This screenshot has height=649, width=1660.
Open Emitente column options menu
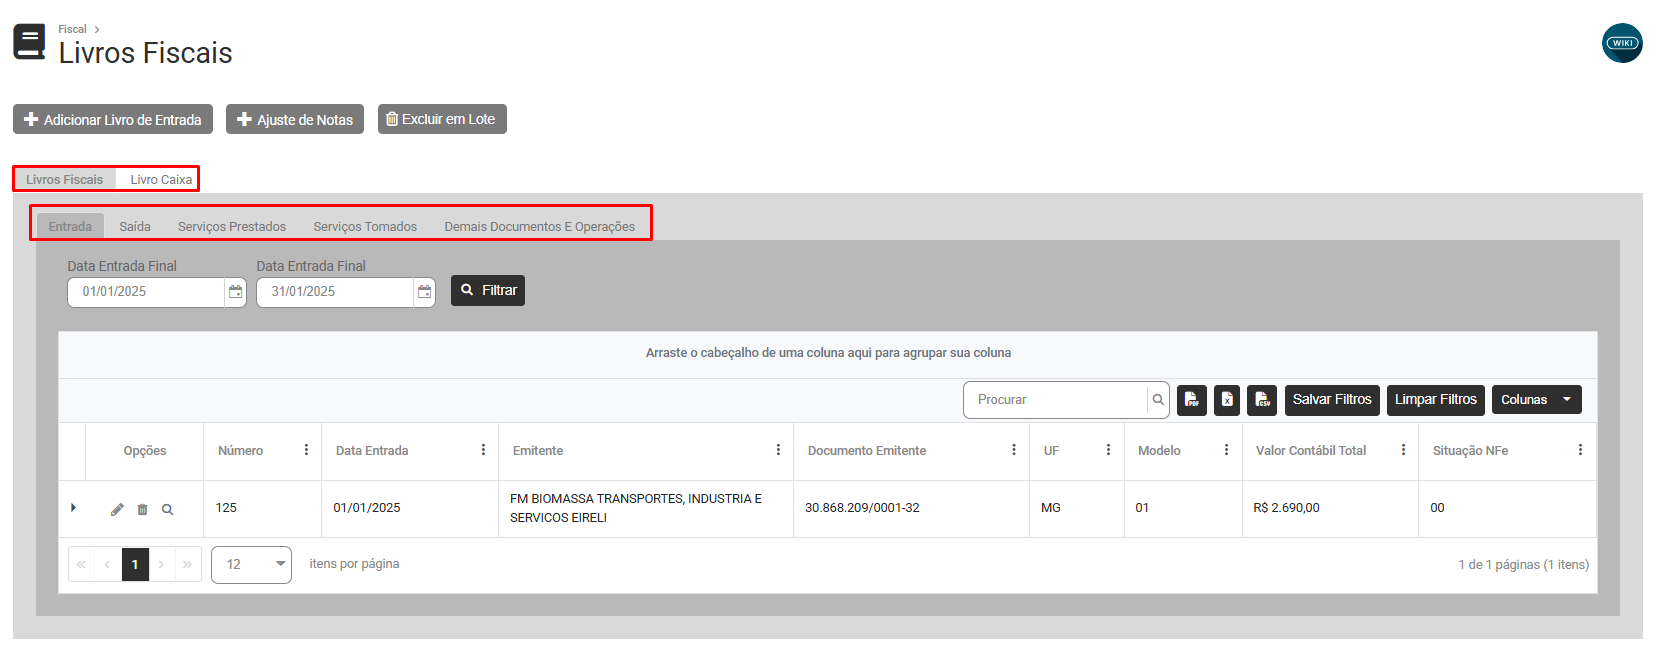pos(778,450)
